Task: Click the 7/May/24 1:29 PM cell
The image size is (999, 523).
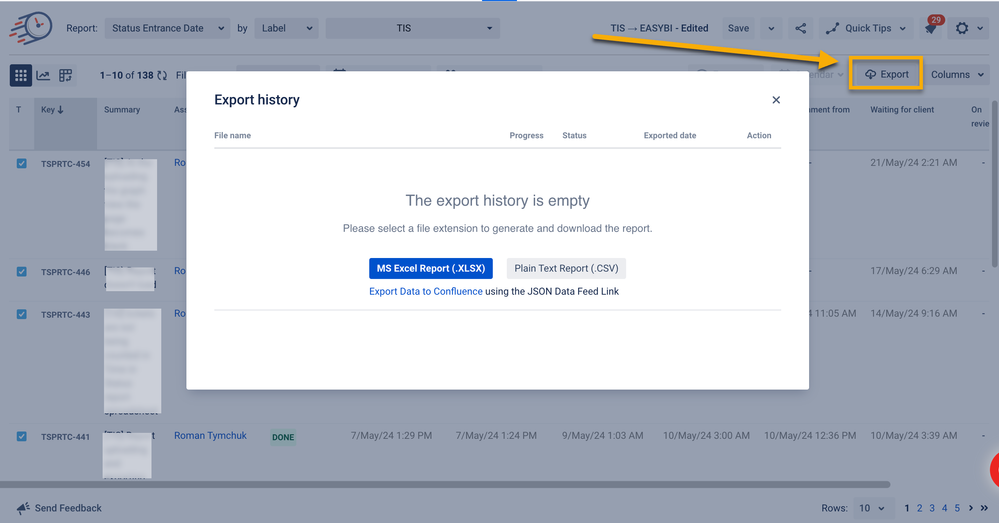Action: 391,436
